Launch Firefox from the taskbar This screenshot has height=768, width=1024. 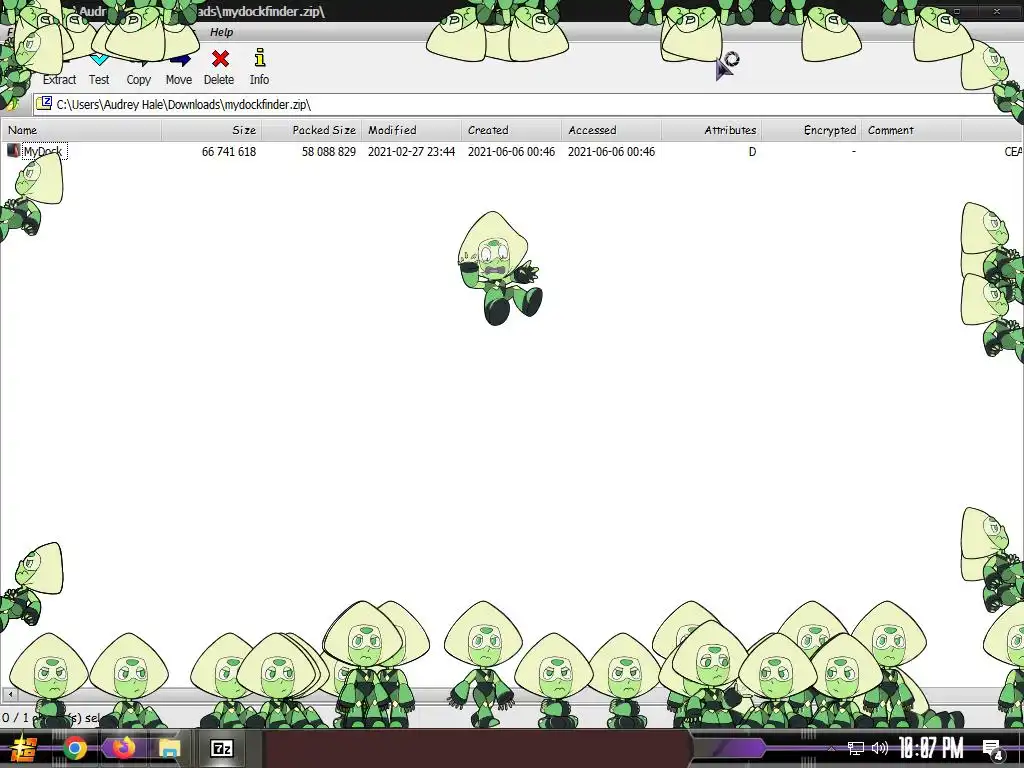[x=123, y=747]
